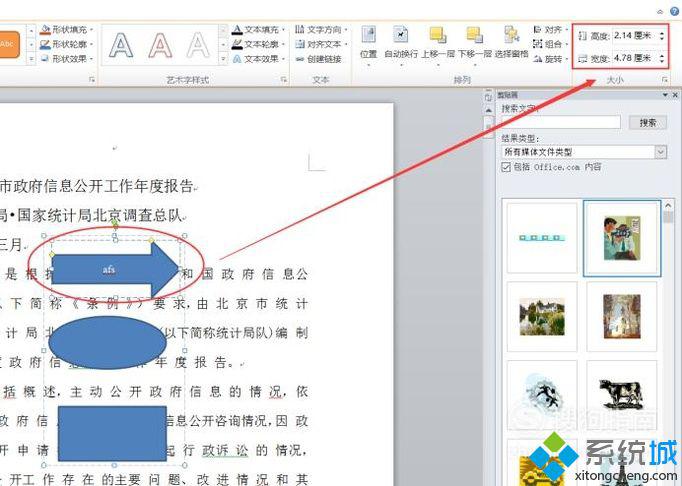
Task: Expand the WordArt styles gallery more button
Action: 223,59
